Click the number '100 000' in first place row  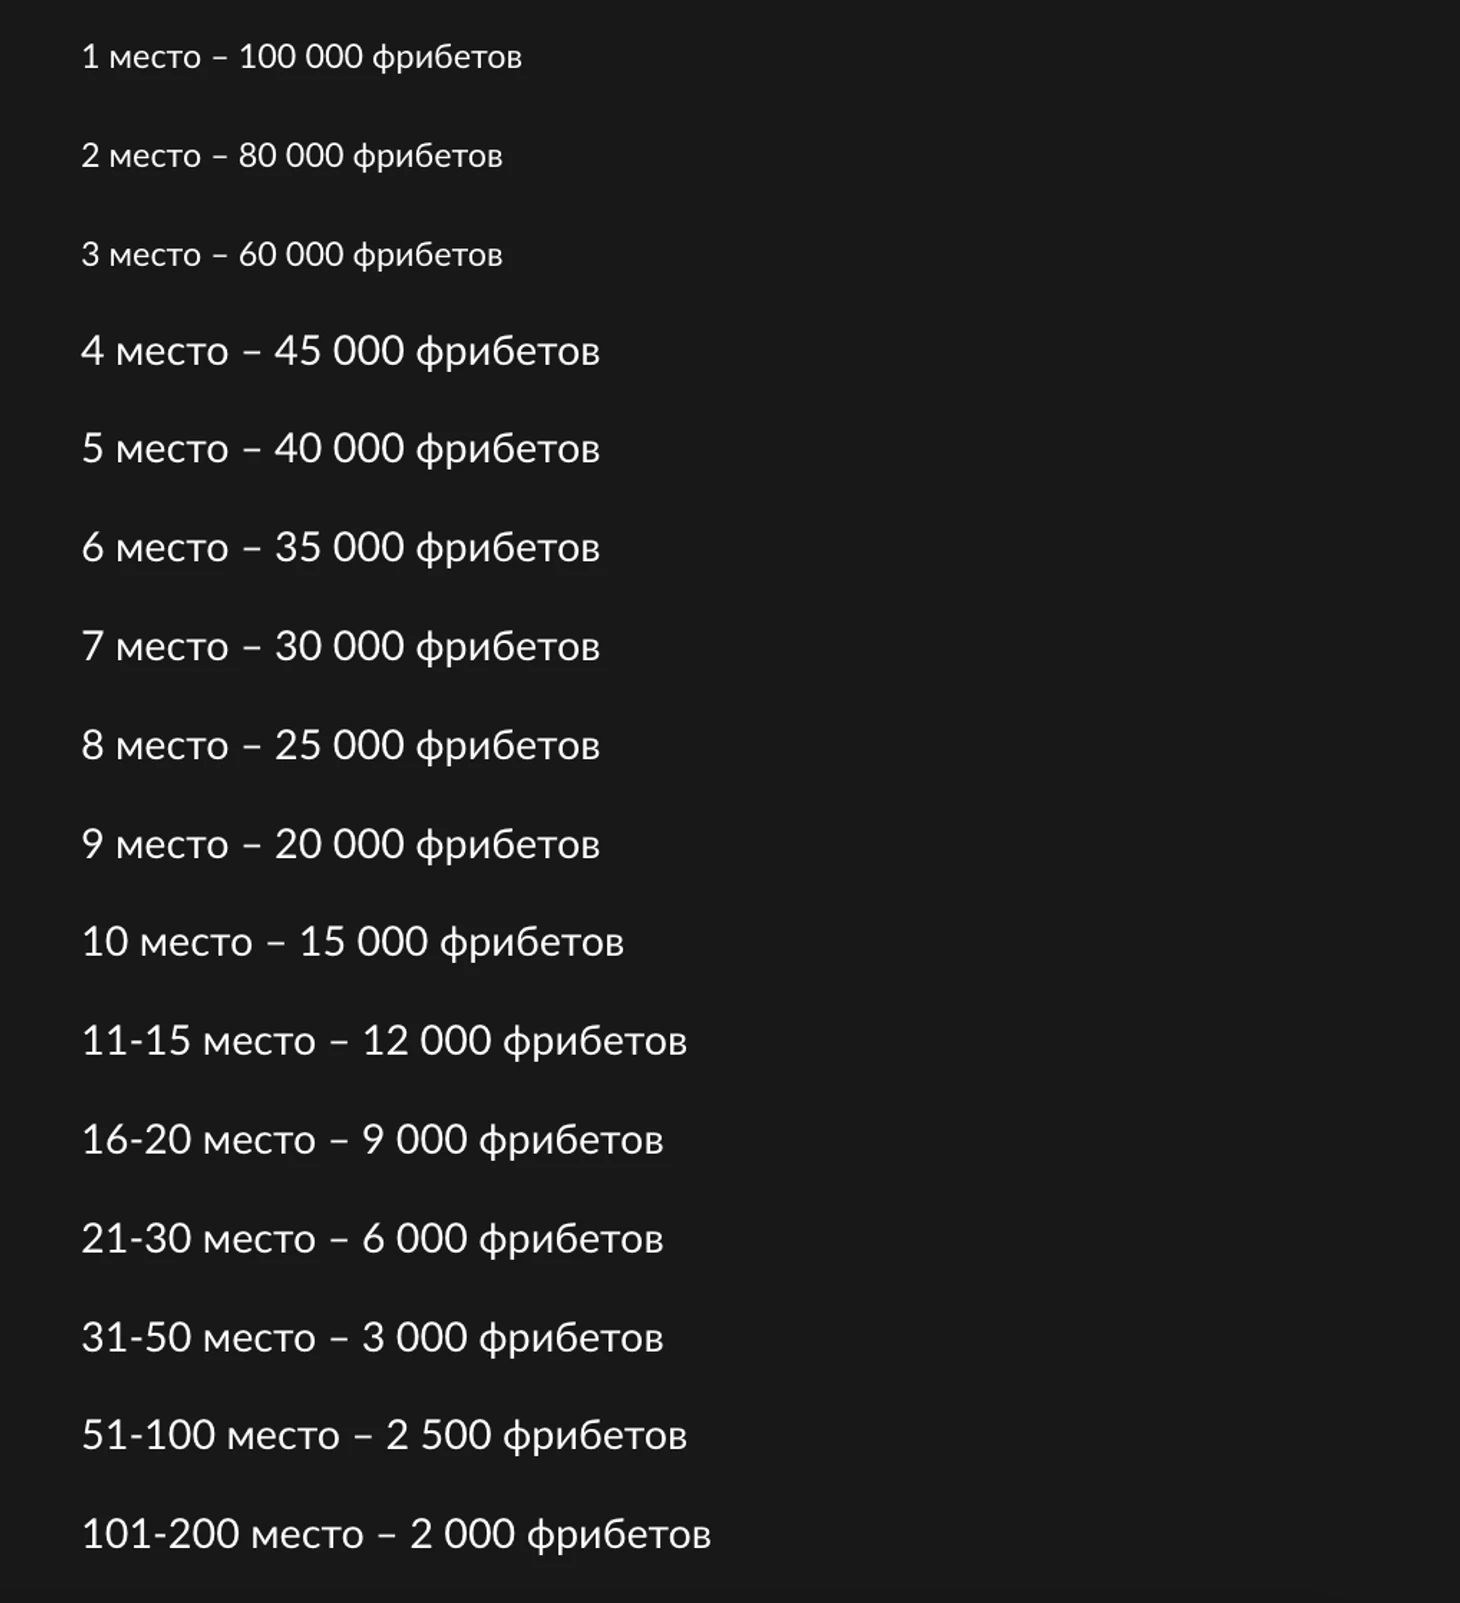coord(300,56)
